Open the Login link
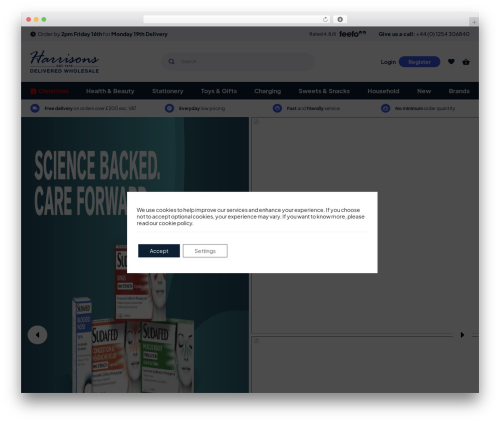 (388, 62)
